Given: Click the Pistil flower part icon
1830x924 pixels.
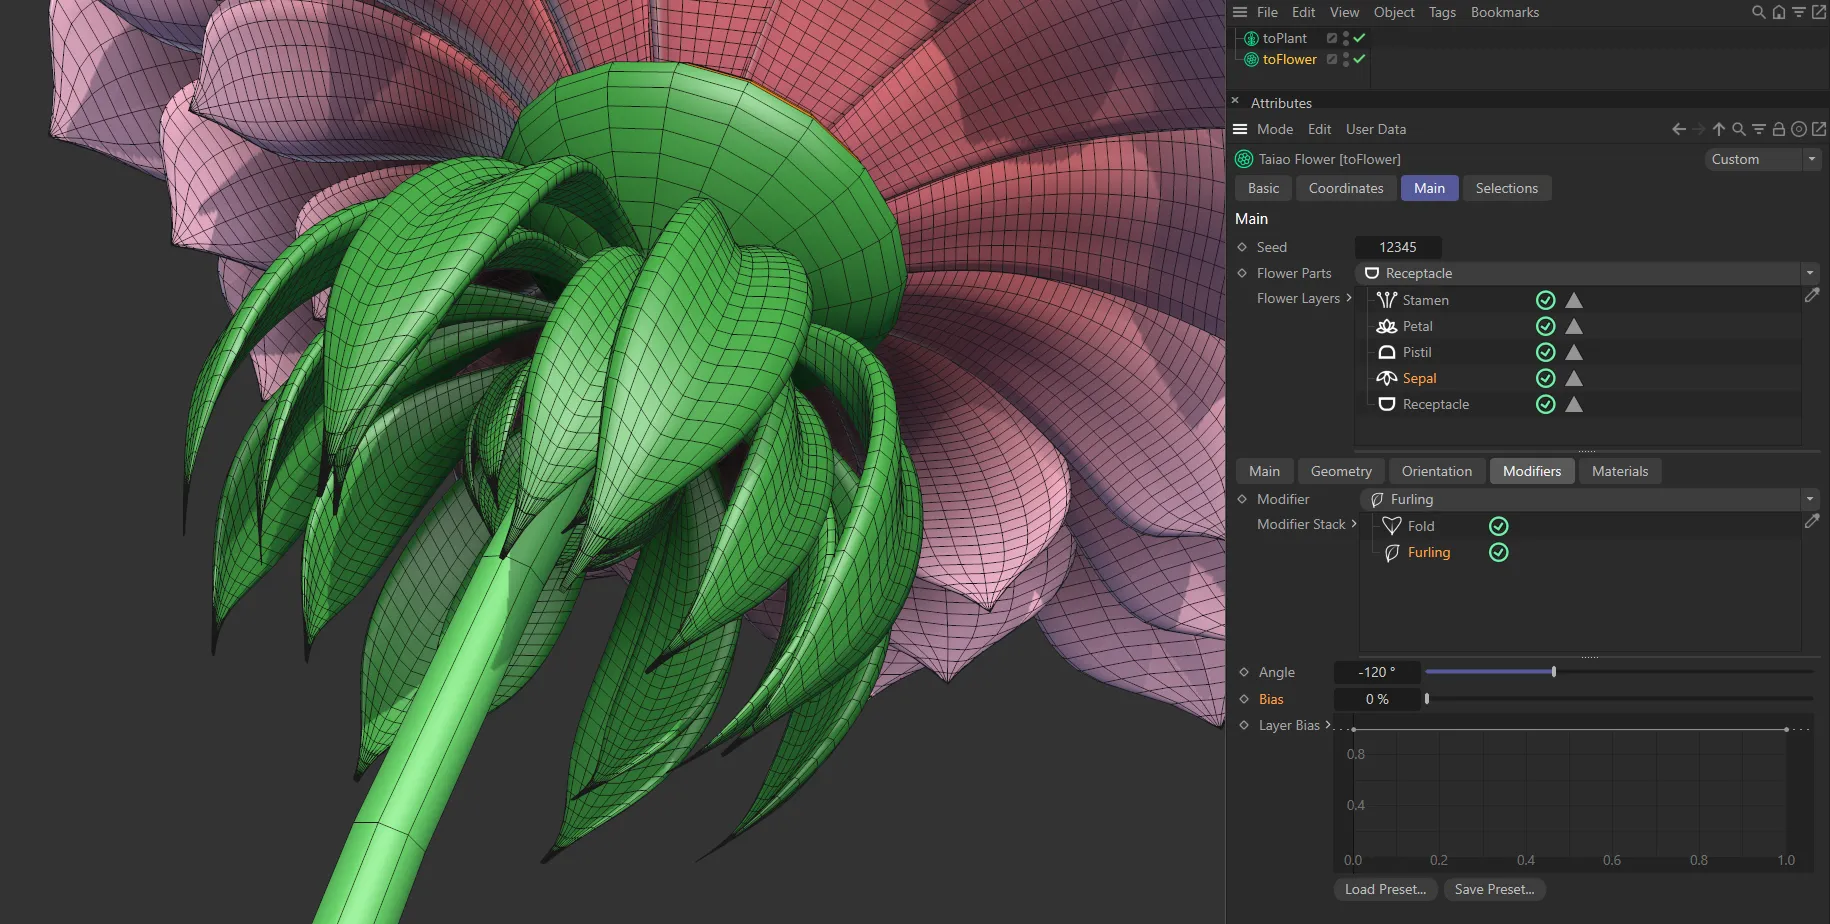Looking at the screenshot, I should pos(1387,352).
